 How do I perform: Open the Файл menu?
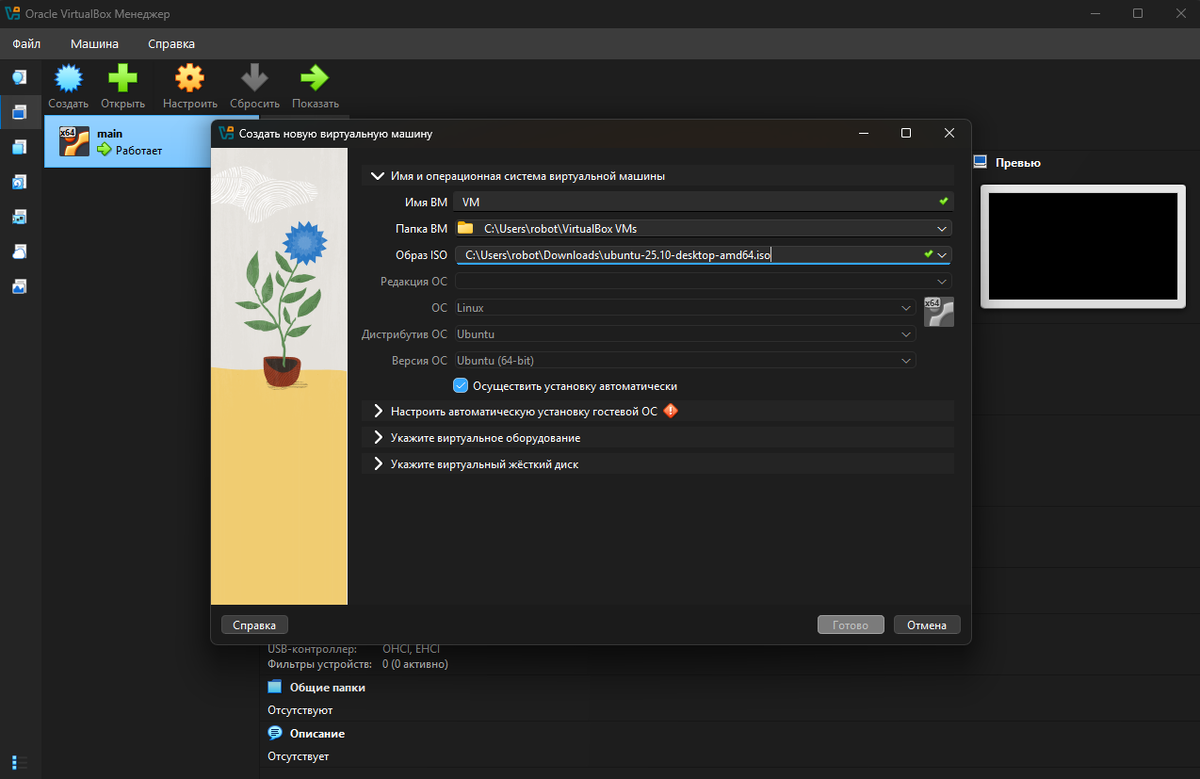[27, 44]
